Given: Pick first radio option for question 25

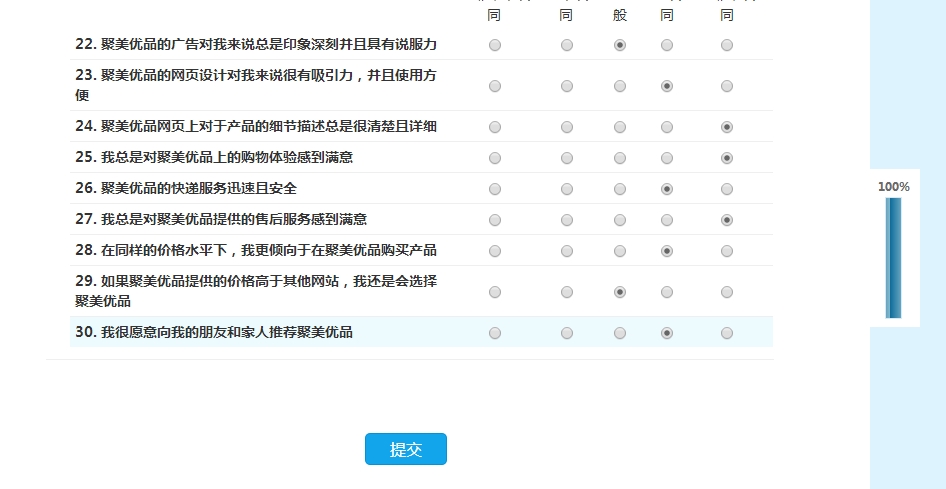Looking at the screenshot, I should pos(495,158).
